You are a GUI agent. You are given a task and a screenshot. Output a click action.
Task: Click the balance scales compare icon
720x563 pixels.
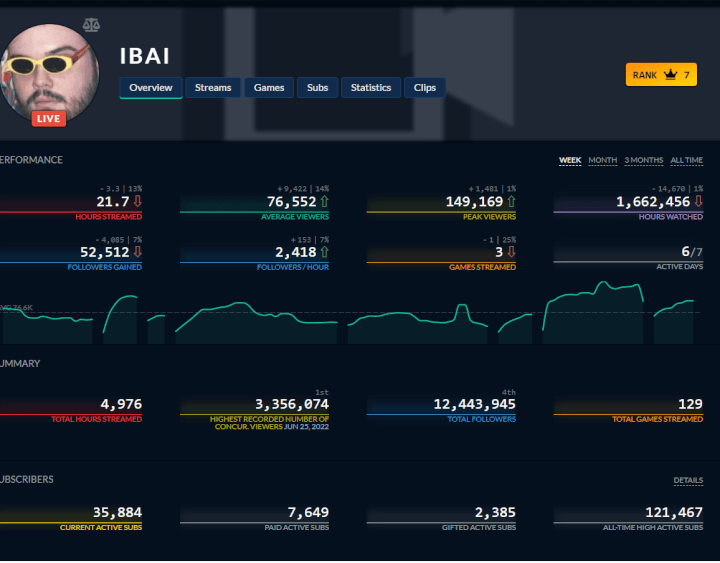pos(91,25)
